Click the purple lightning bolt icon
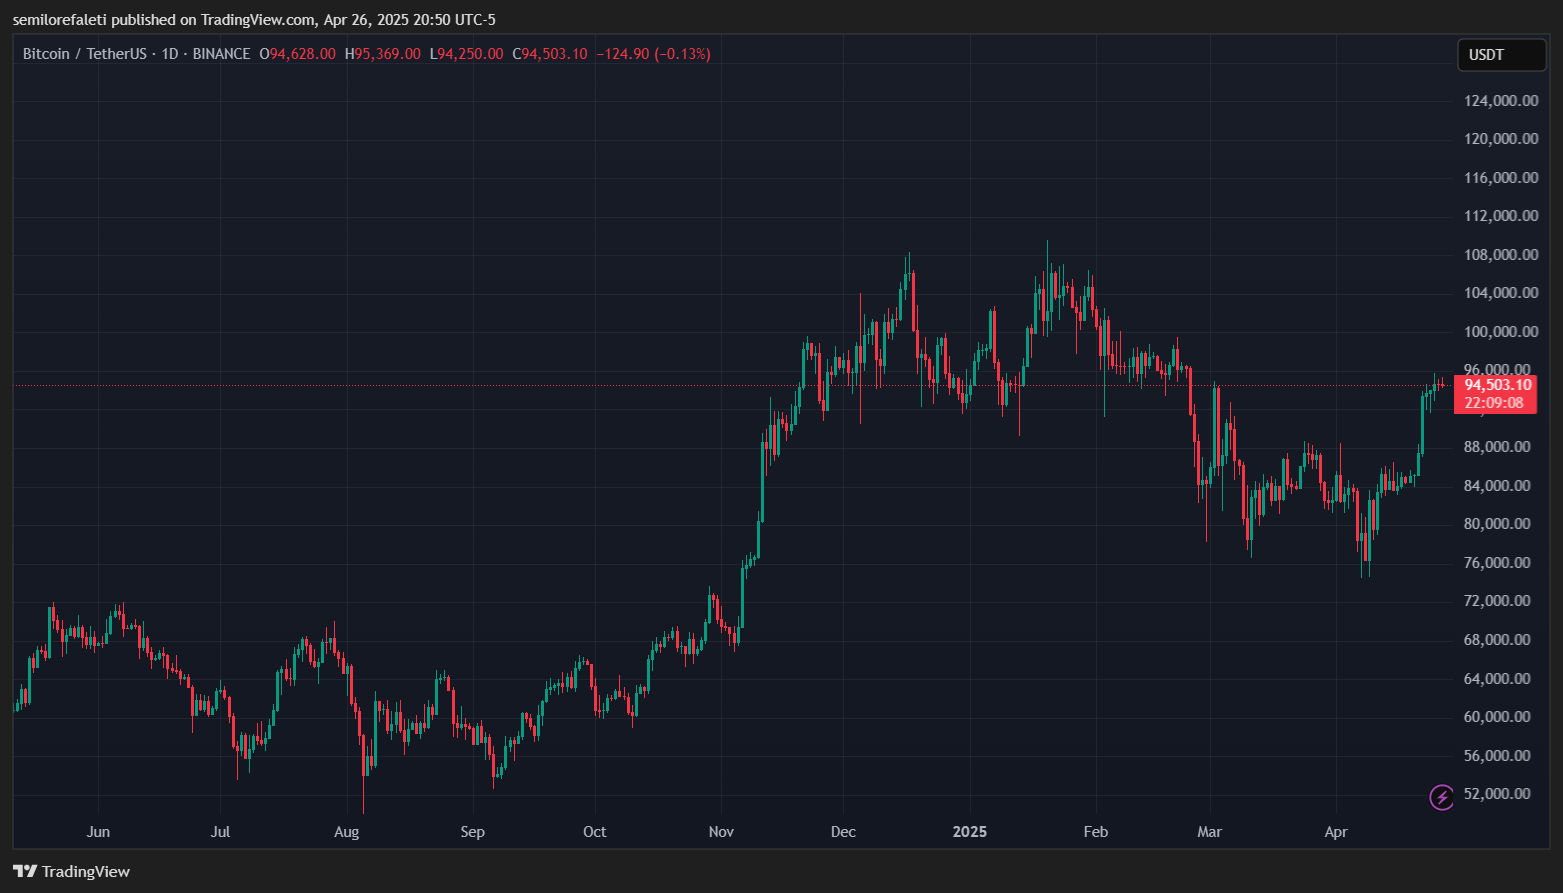1563x893 pixels. pyautogui.click(x=1441, y=797)
